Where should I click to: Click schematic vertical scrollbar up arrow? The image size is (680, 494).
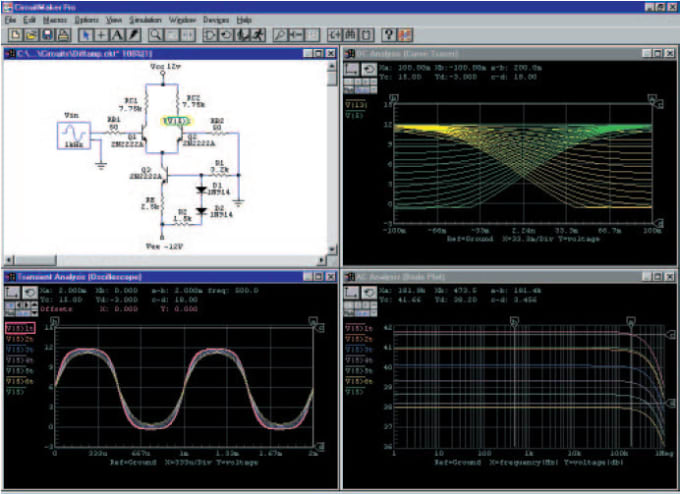pos(332,66)
